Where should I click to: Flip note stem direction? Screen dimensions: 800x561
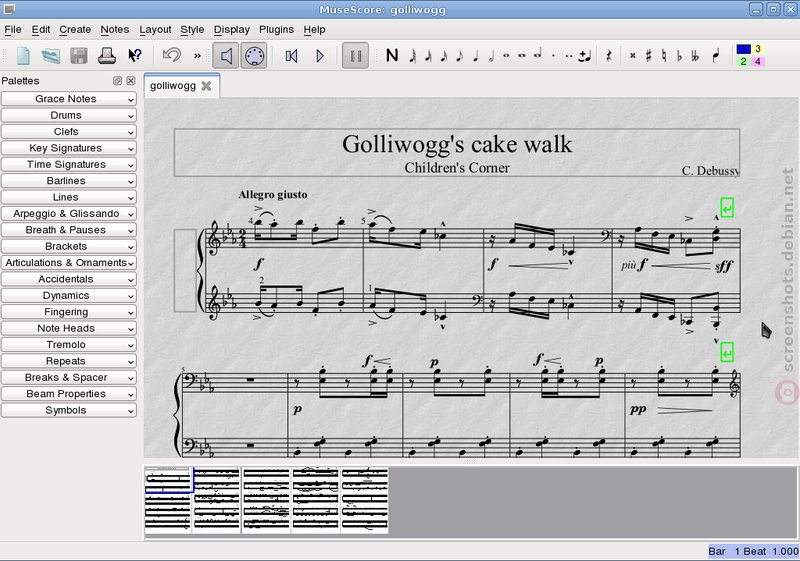pyautogui.click(x=716, y=55)
